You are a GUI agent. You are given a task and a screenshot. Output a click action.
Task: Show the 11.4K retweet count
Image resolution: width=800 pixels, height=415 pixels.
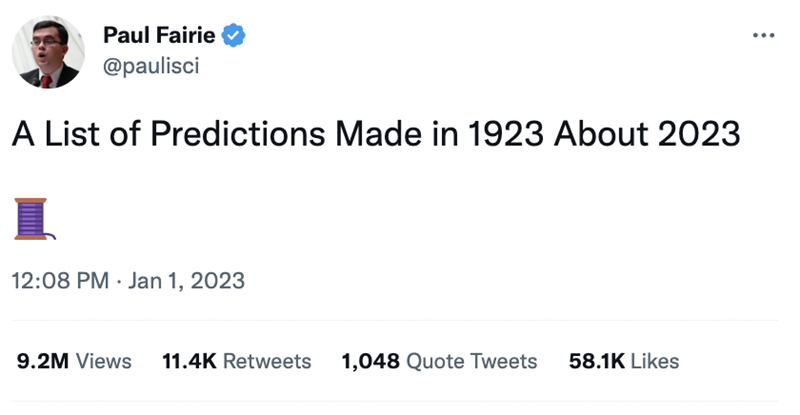(189, 361)
